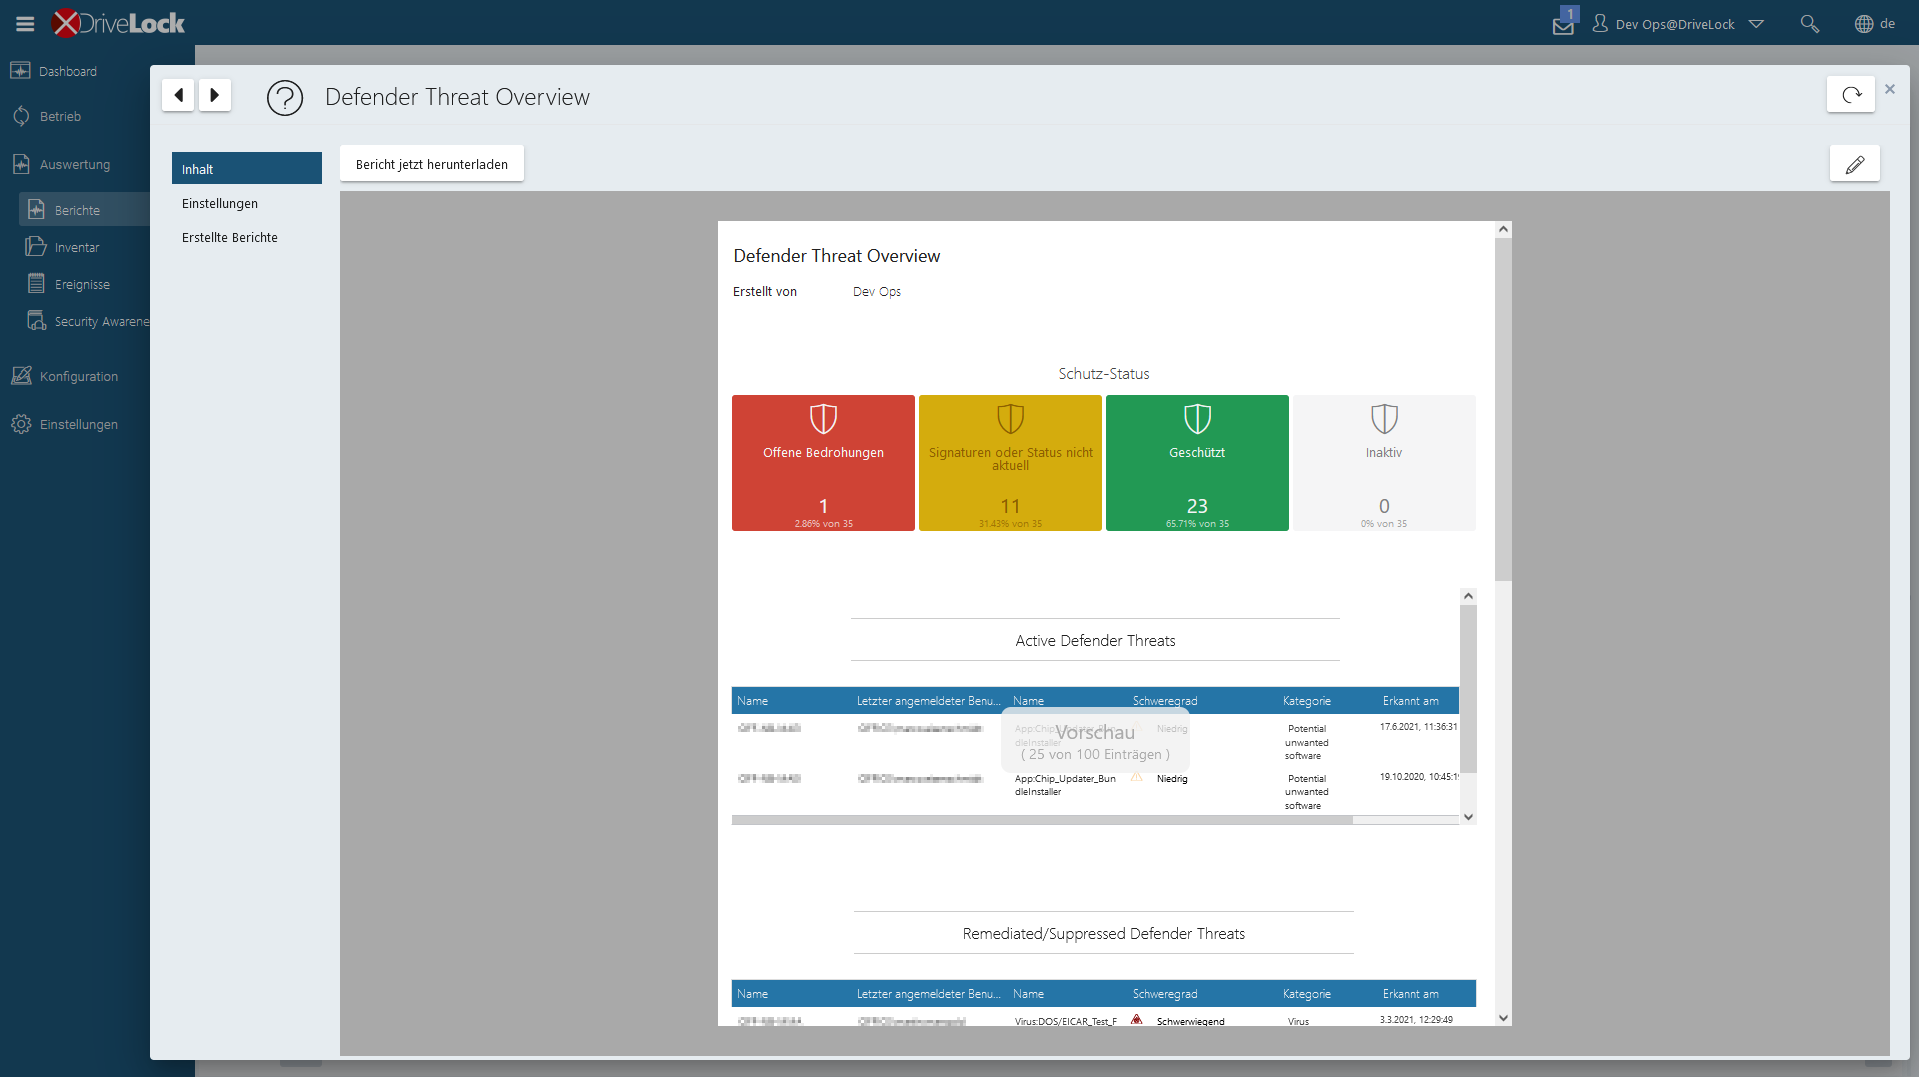Image resolution: width=1919 pixels, height=1077 pixels.
Task: Click the Dev Ops creator name
Action: coord(877,291)
